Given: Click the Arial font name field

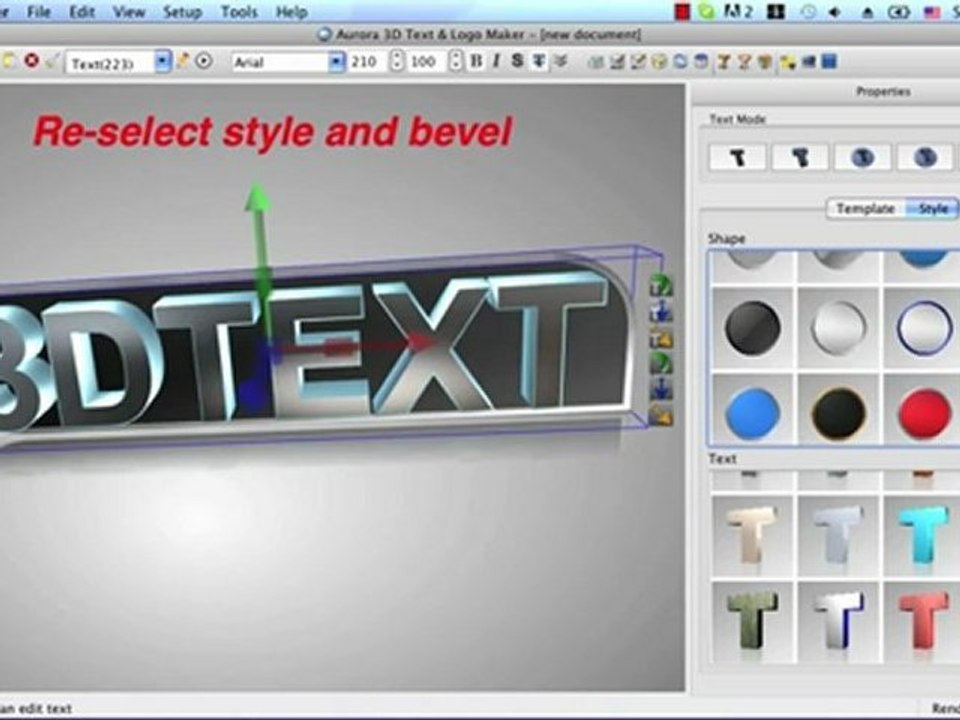Looking at the screenshot, I should [280, 62].
